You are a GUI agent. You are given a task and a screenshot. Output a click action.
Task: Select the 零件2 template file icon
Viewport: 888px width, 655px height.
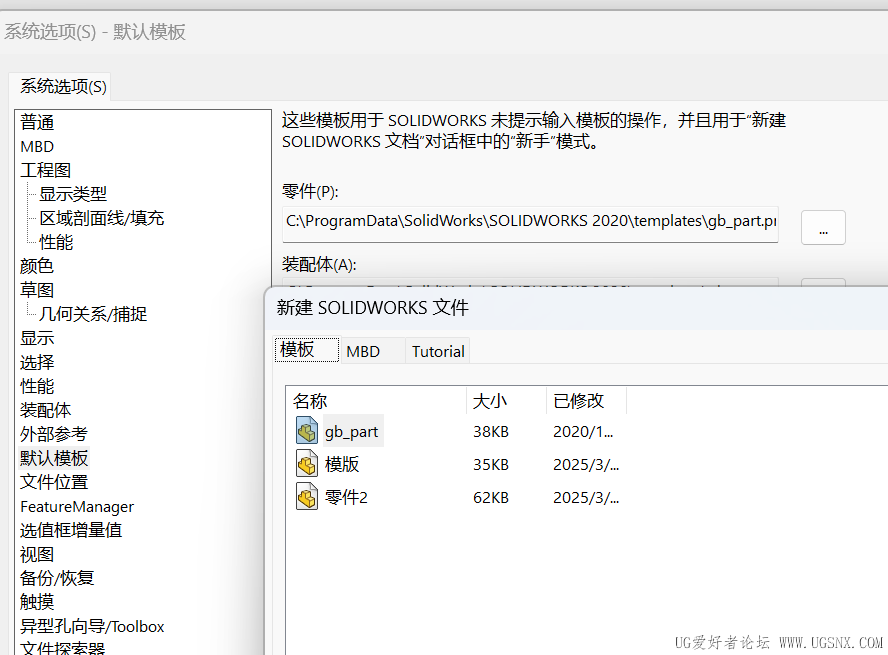tap(307, 497)
